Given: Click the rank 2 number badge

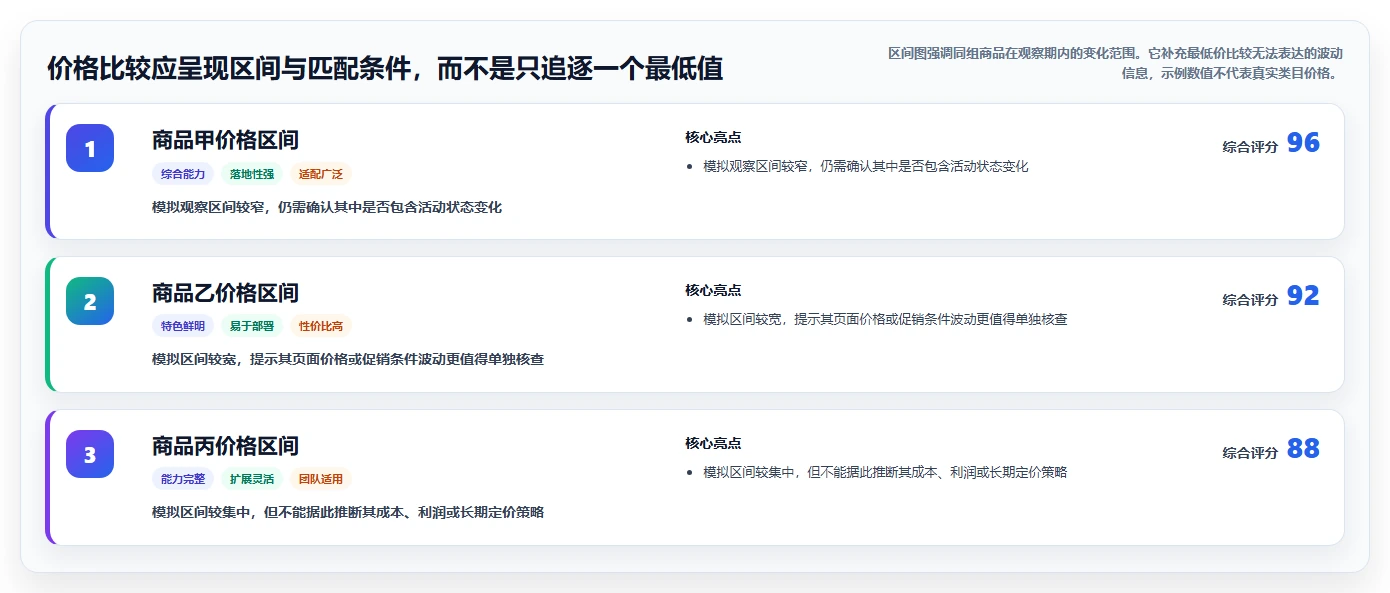Looking at the screenshot, I should (90, 301).
